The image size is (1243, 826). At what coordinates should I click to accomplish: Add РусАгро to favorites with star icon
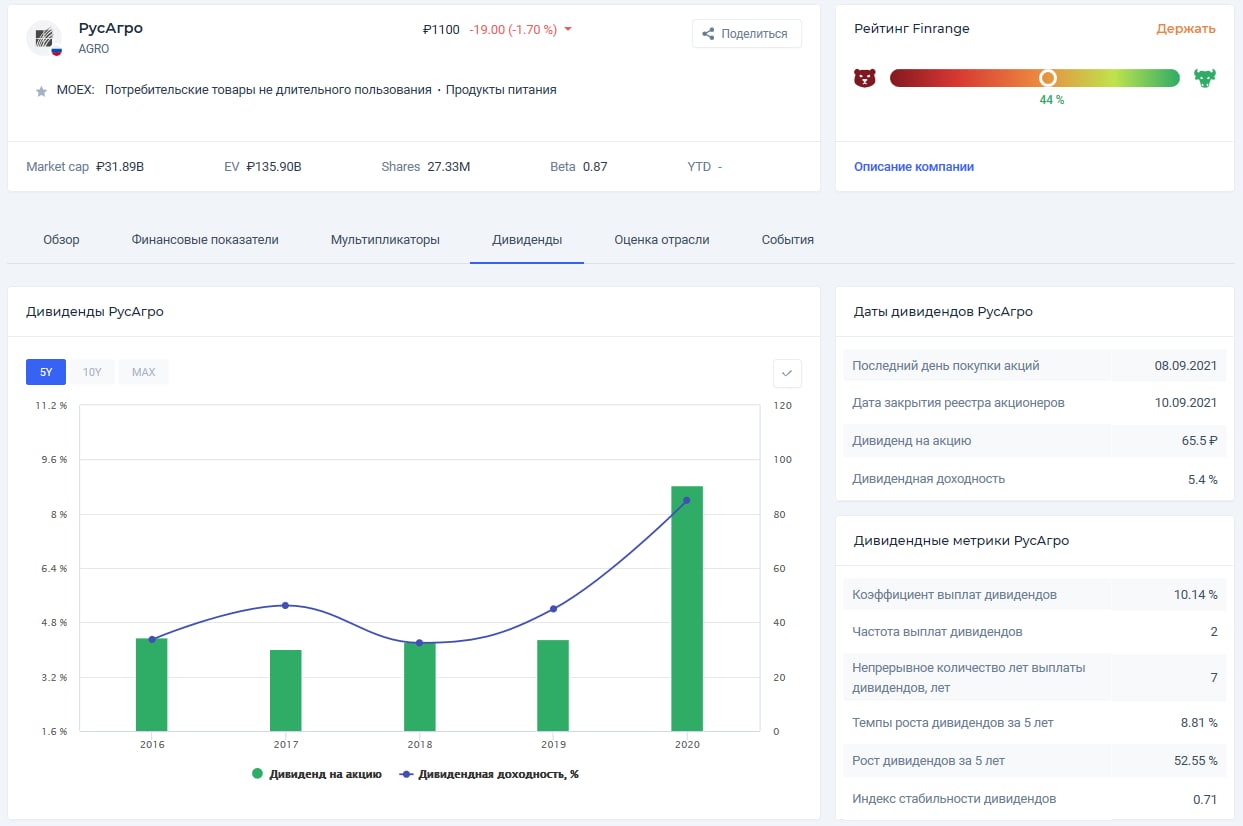pos(41,91)
